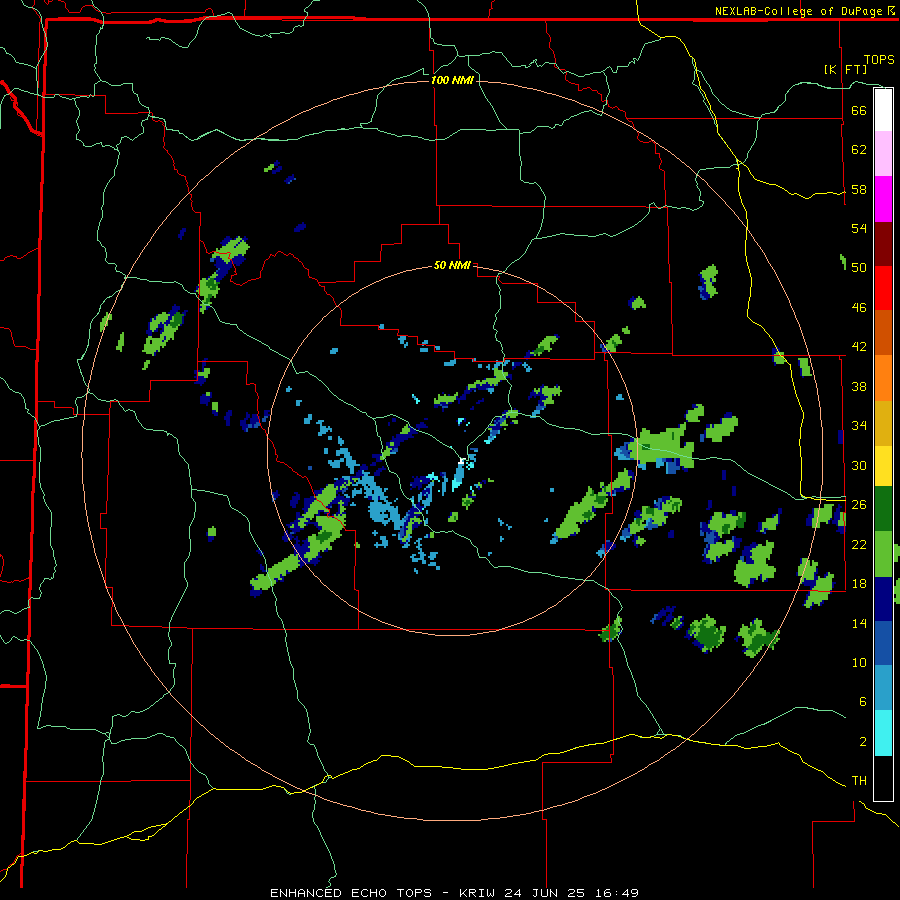The image size is (900, 900).
Task: Select the legend value 46
Action: click(x=859, y=308)
